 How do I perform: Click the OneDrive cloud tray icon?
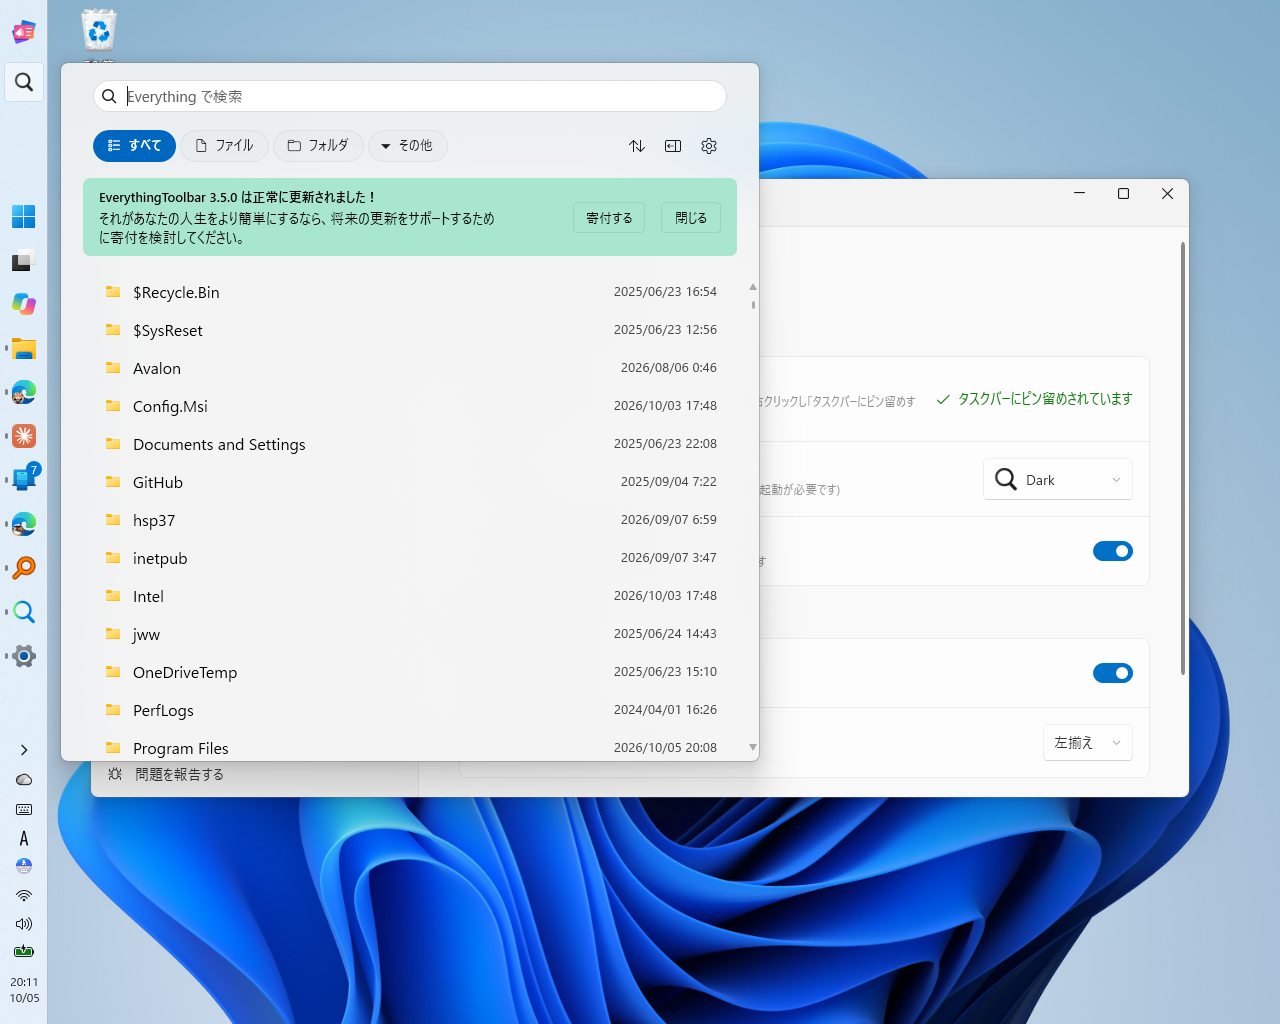click(24, 780)
